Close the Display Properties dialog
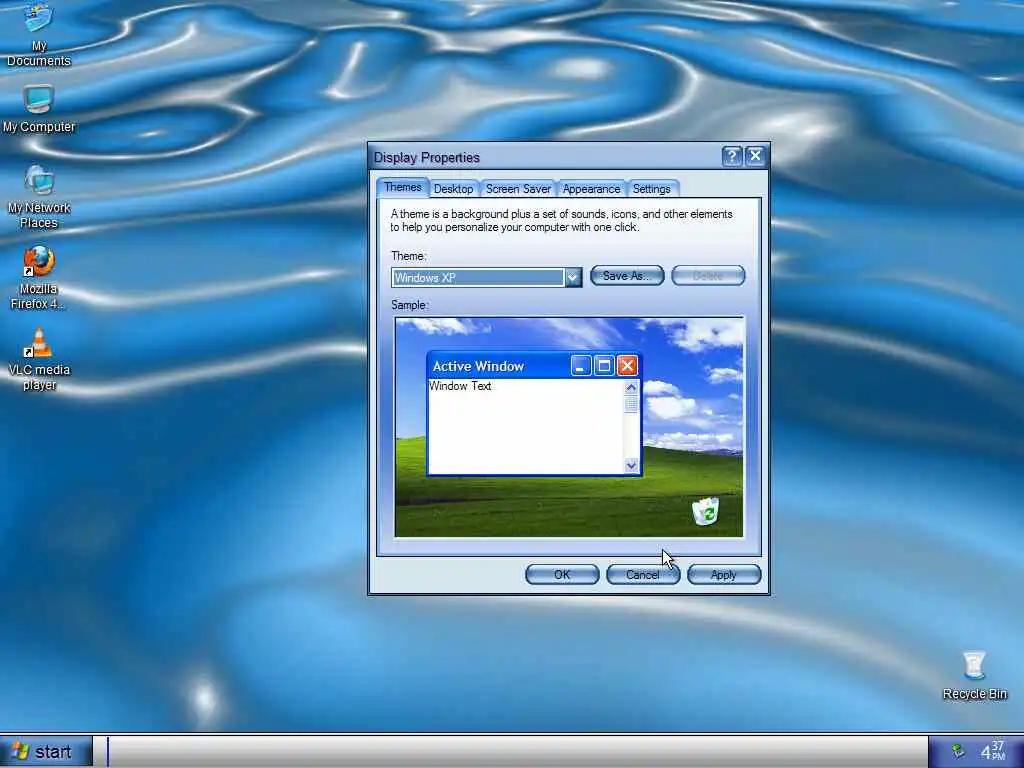The width and height of the screenshot is (1024, 768). [755, 156]
